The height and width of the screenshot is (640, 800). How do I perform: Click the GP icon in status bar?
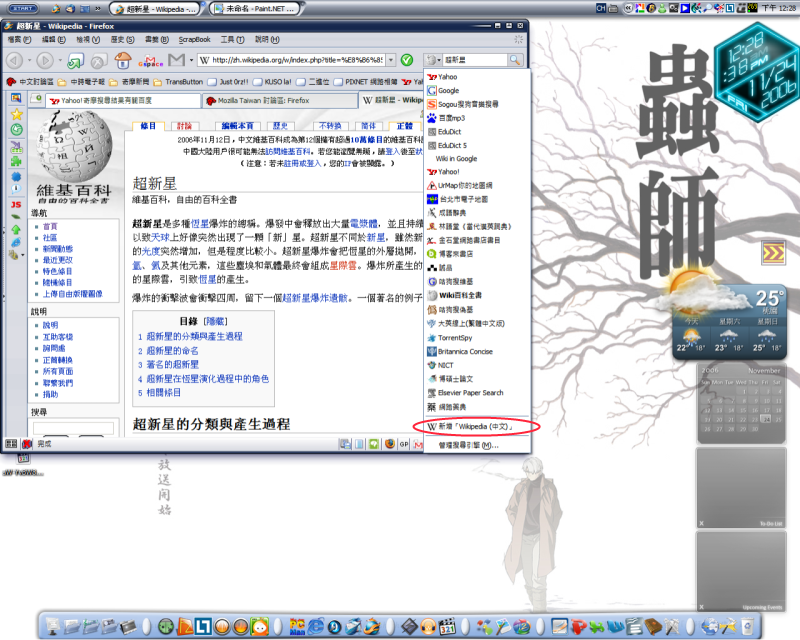pyautogui.click(x=404, y=444)
